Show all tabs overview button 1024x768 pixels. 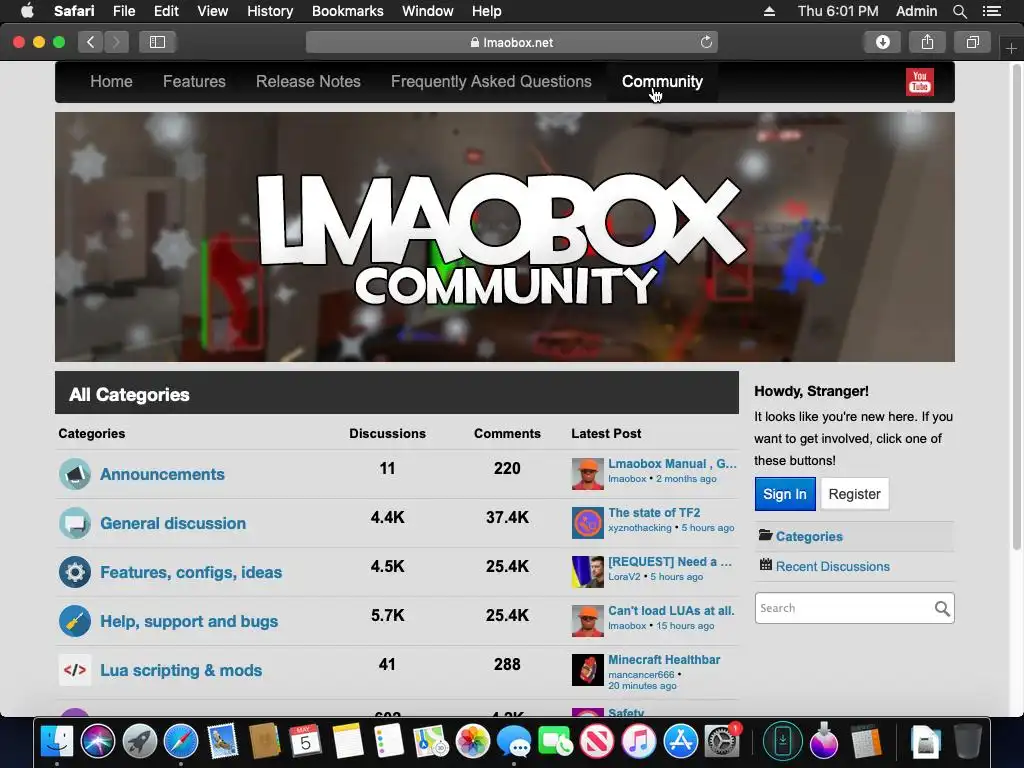[972, 42]
